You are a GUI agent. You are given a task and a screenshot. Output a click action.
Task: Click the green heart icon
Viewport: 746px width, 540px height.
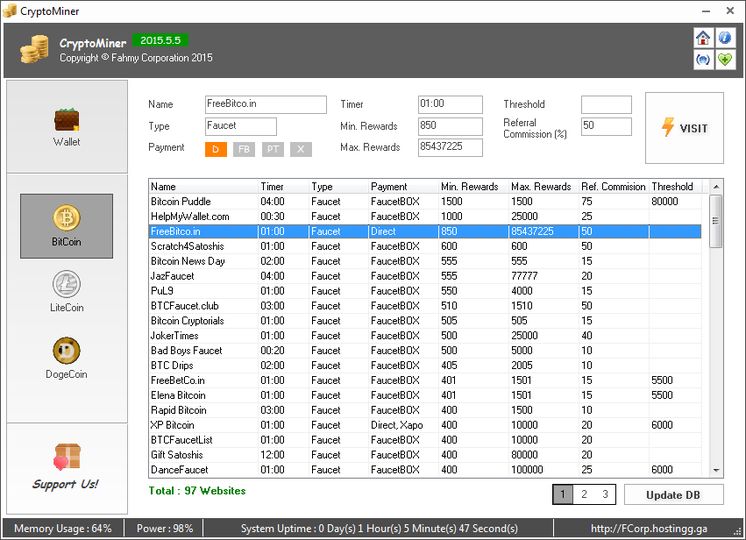[x=725, y=59]
